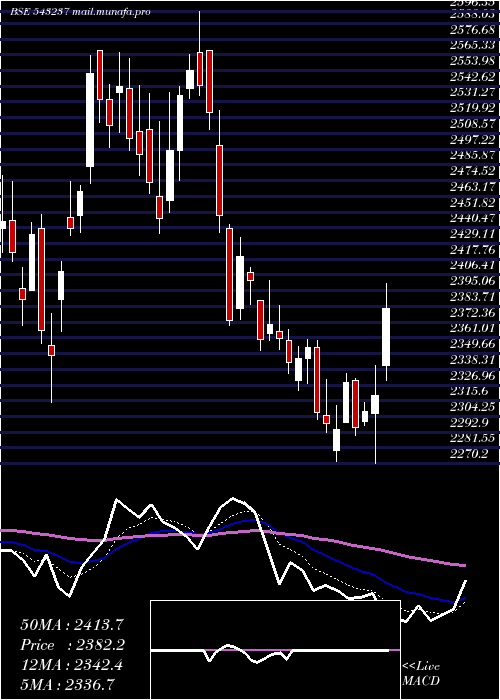Click inside the Live MACD inset chart box
Image resolution: width=500 pixels, height=700 pixels.
275,650
